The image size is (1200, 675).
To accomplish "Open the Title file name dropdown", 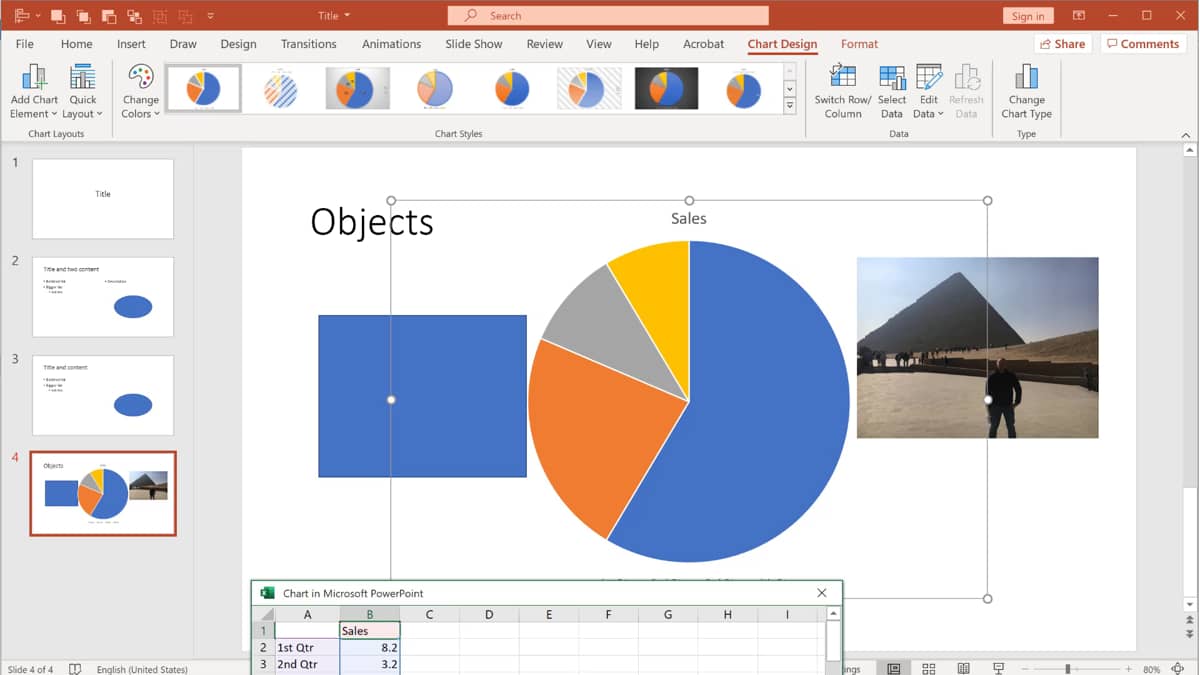I will tap(334, 16).
